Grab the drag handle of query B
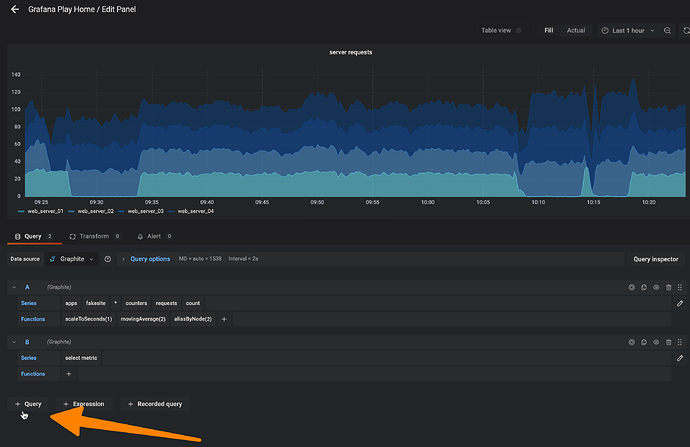The width and height of the screenshot is (690, 447). [680, 342]
